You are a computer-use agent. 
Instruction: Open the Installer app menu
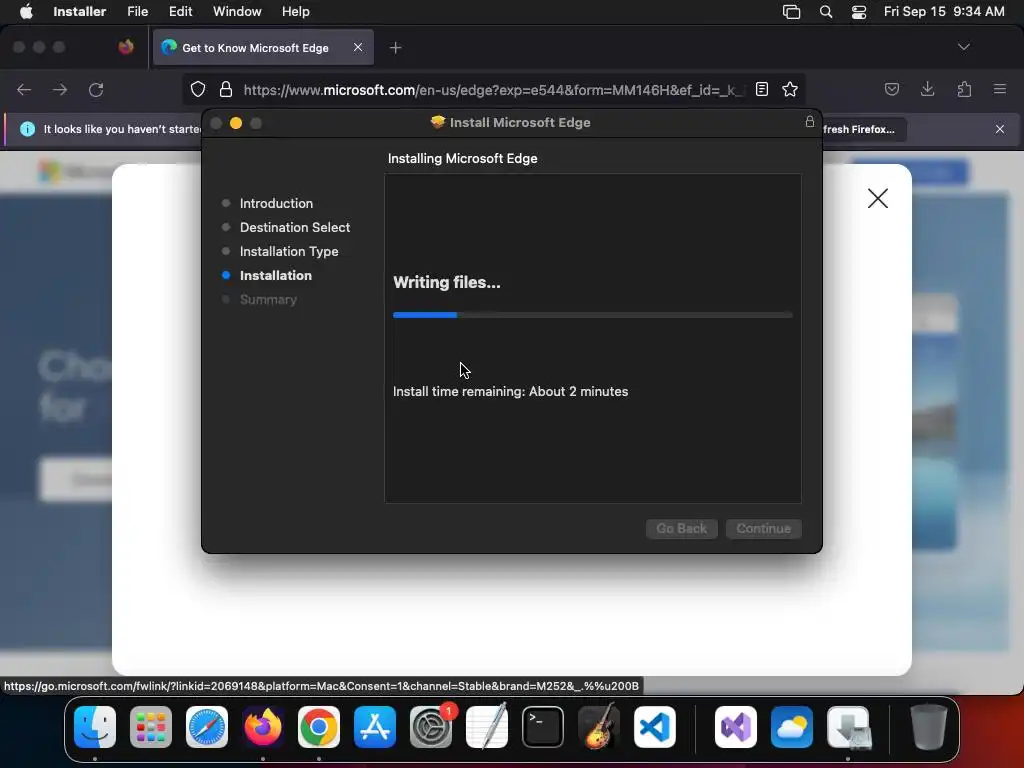(x=79, y=12)
